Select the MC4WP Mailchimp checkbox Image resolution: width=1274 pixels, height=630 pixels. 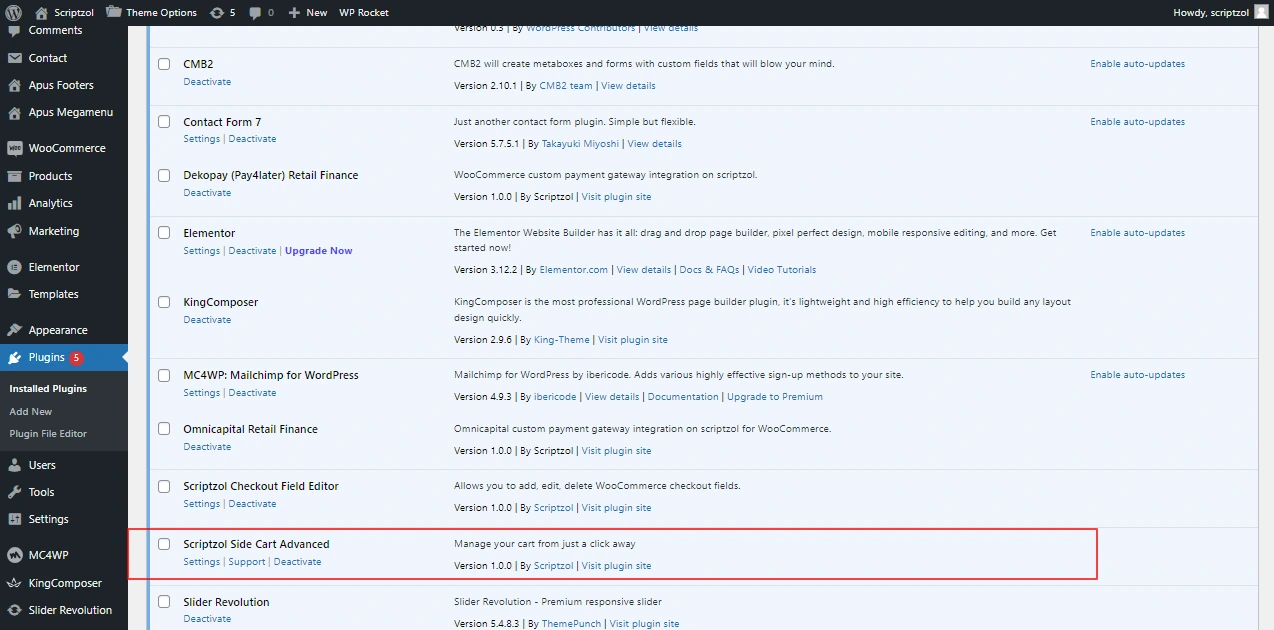[x=164, y=375]
